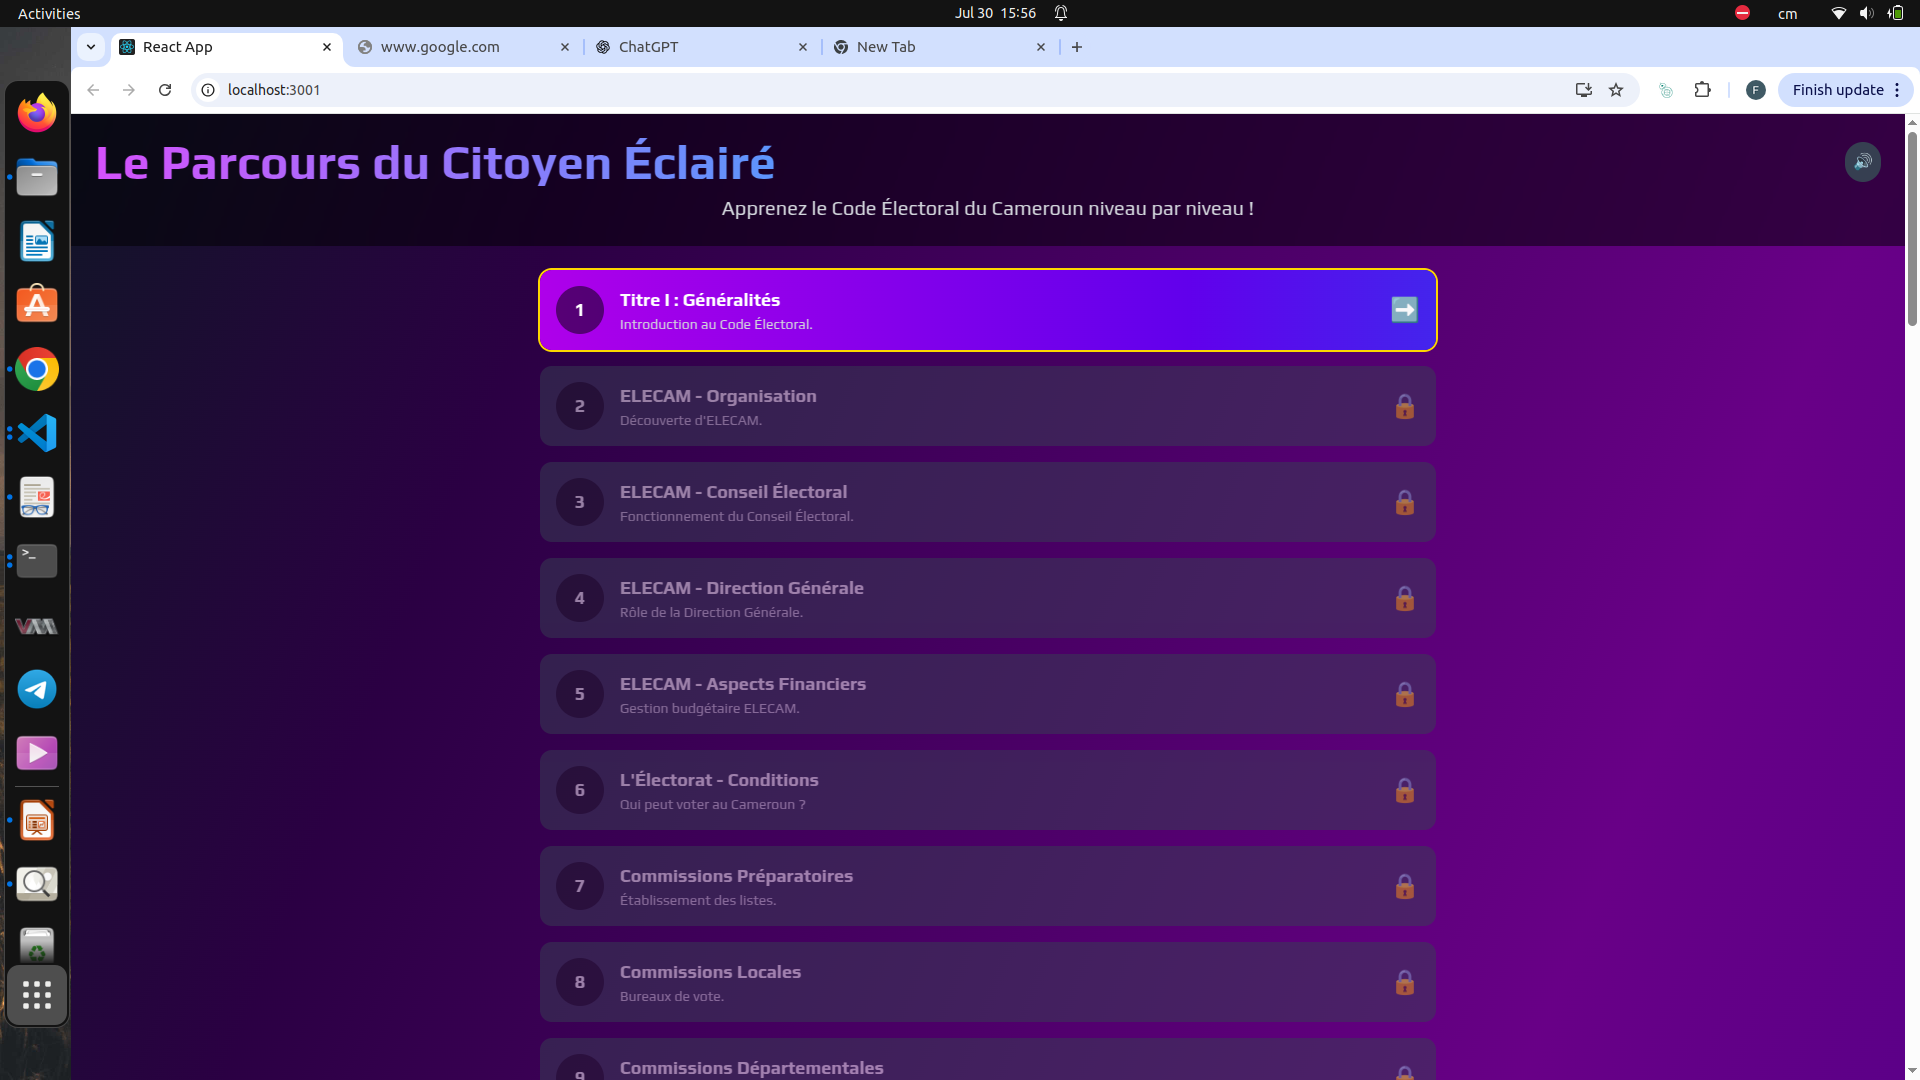Open Visual Studio Code from the dock
This screenshot has height=1080, width=1920.
pos(37,433)
